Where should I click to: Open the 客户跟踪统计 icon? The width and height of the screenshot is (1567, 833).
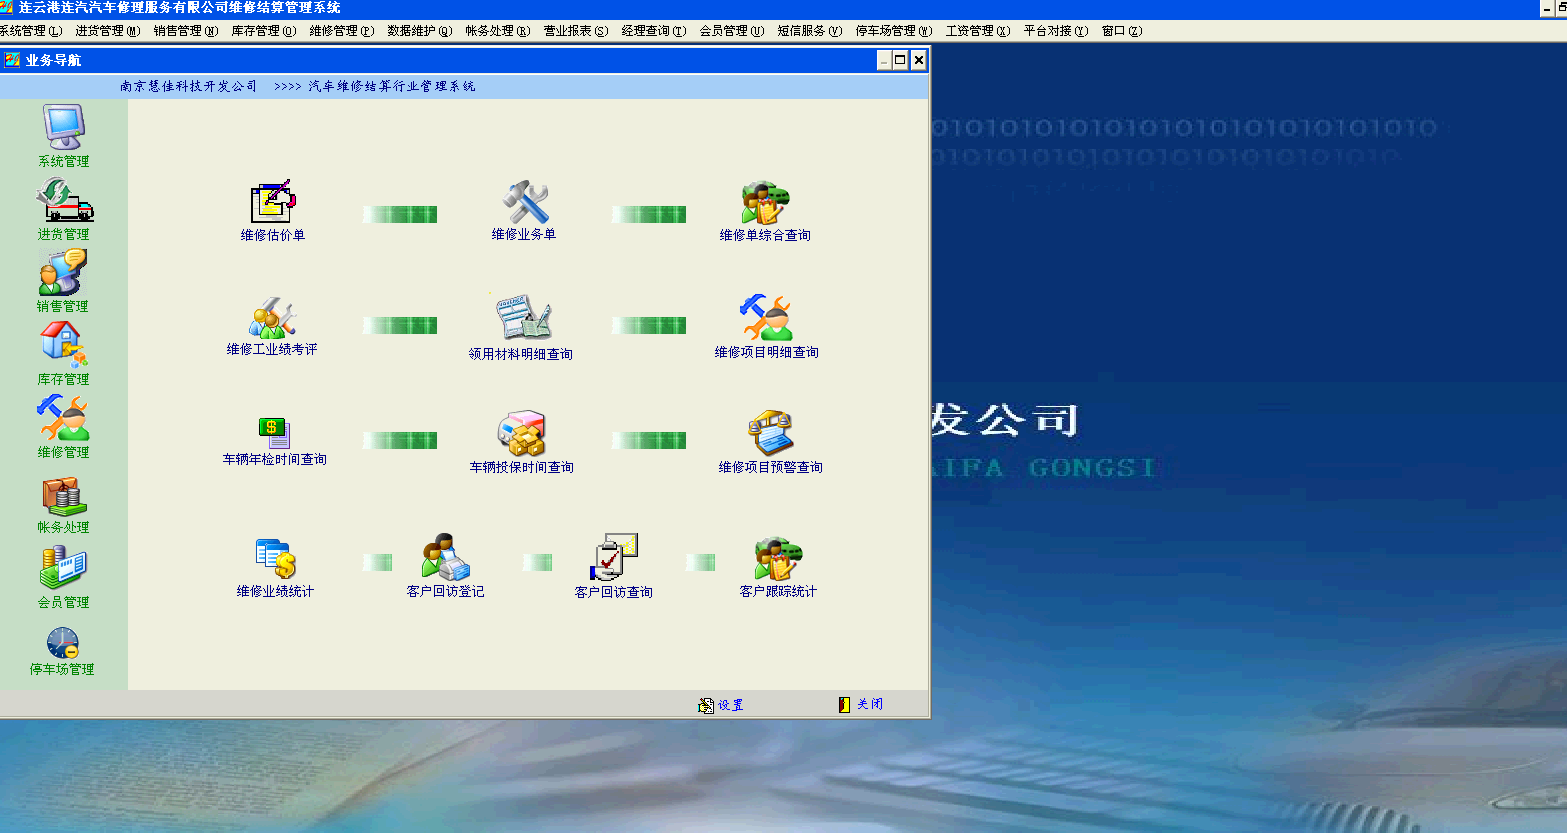pos(778,559)
